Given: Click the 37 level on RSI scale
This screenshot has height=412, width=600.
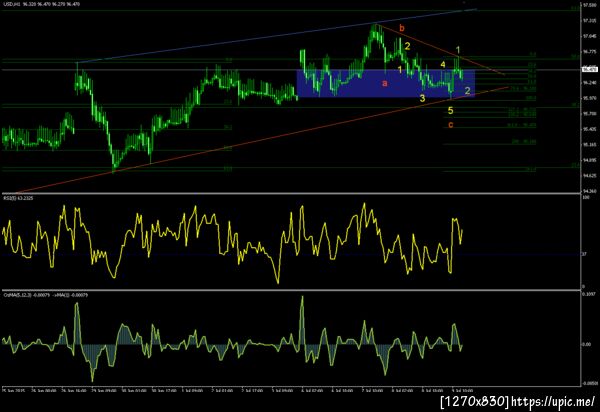Looking at the screenshot, I should coord(584,254).
